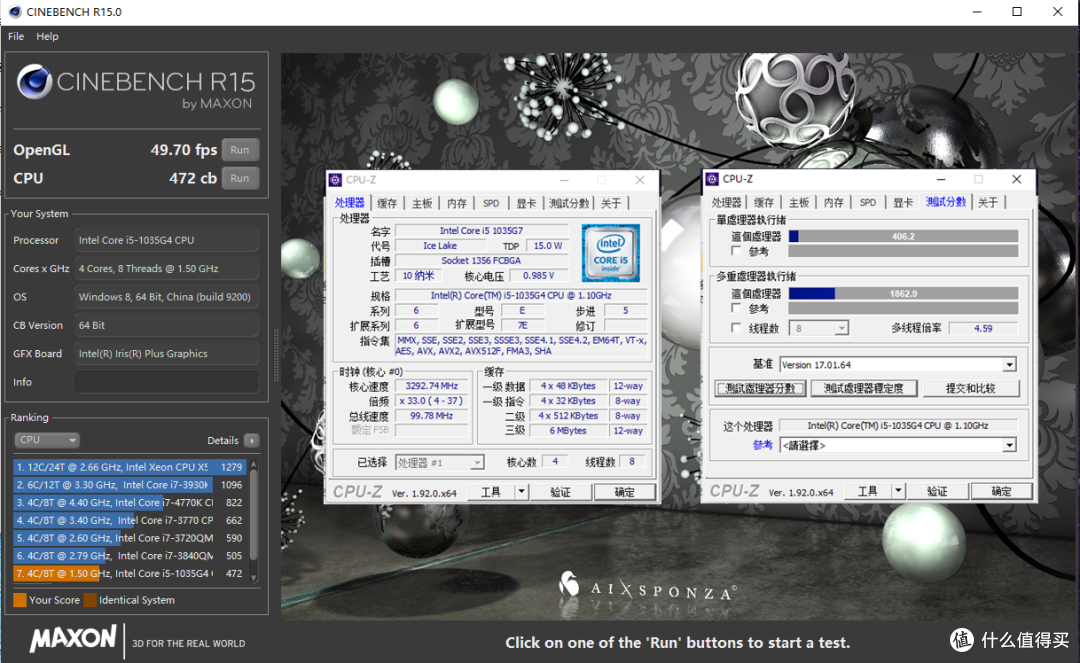Open 处理器 #1 selection dropdown
Viewport: 1080px width, 663px height.
(439, 463)
